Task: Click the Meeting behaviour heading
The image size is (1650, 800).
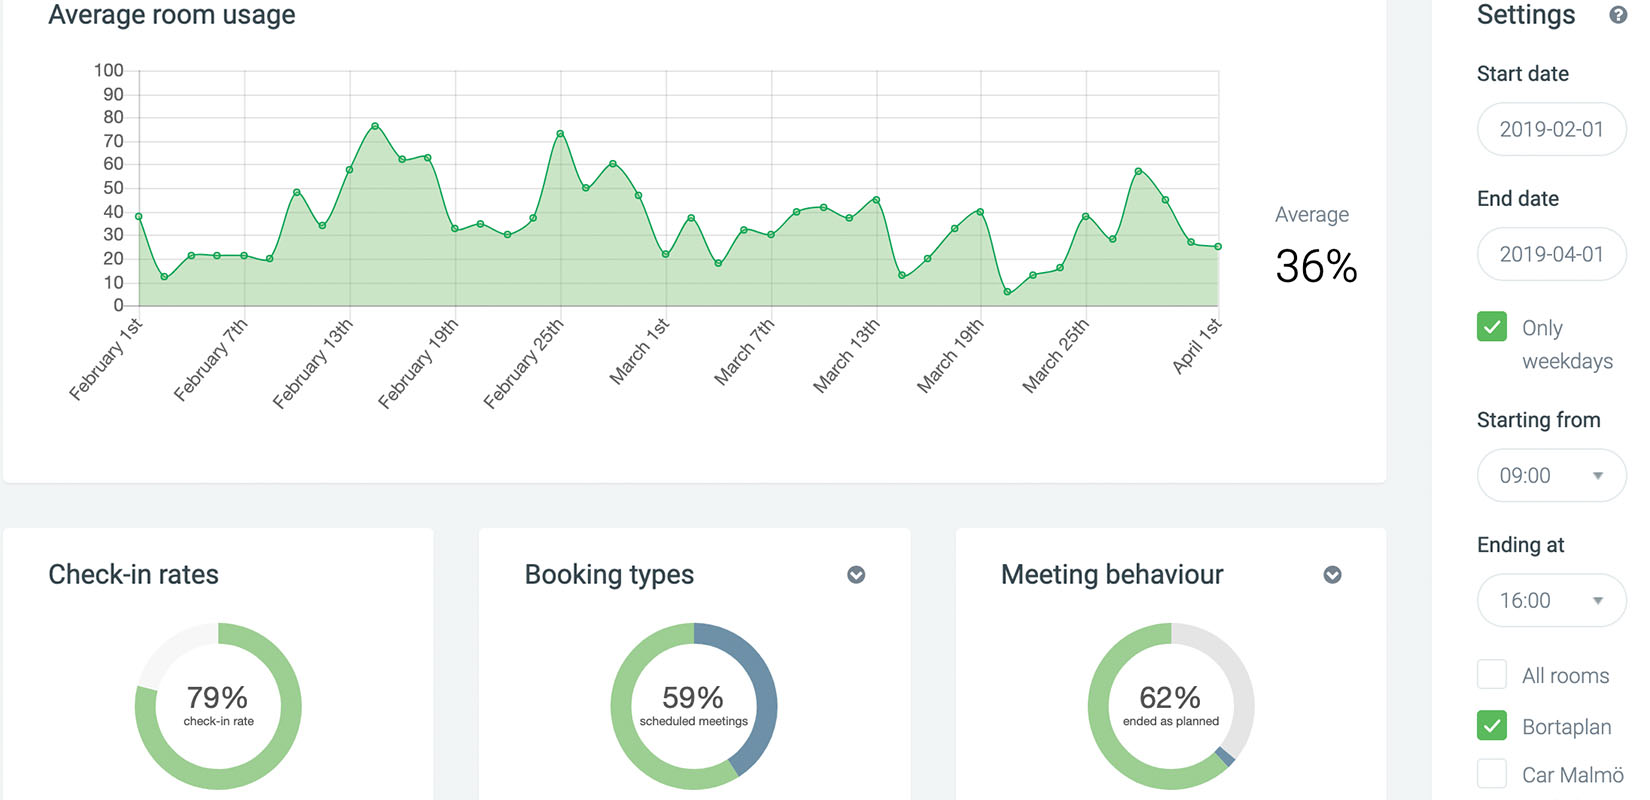Action: [x=1112, y=575]
